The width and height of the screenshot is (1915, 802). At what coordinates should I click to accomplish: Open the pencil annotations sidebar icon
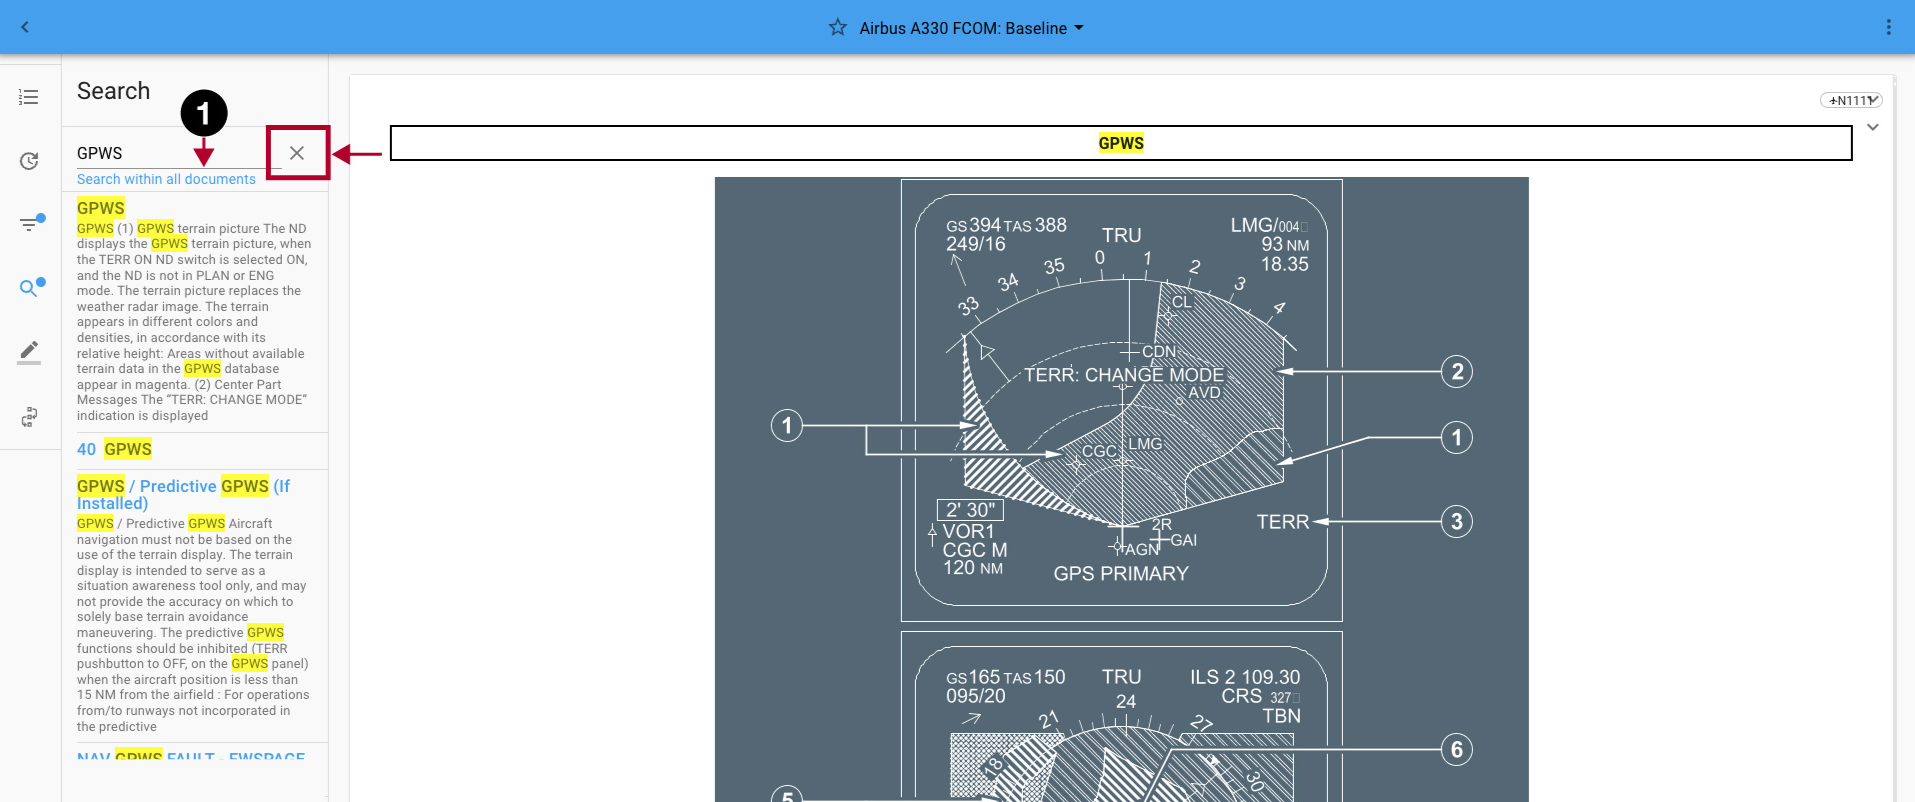coord(29,352)
